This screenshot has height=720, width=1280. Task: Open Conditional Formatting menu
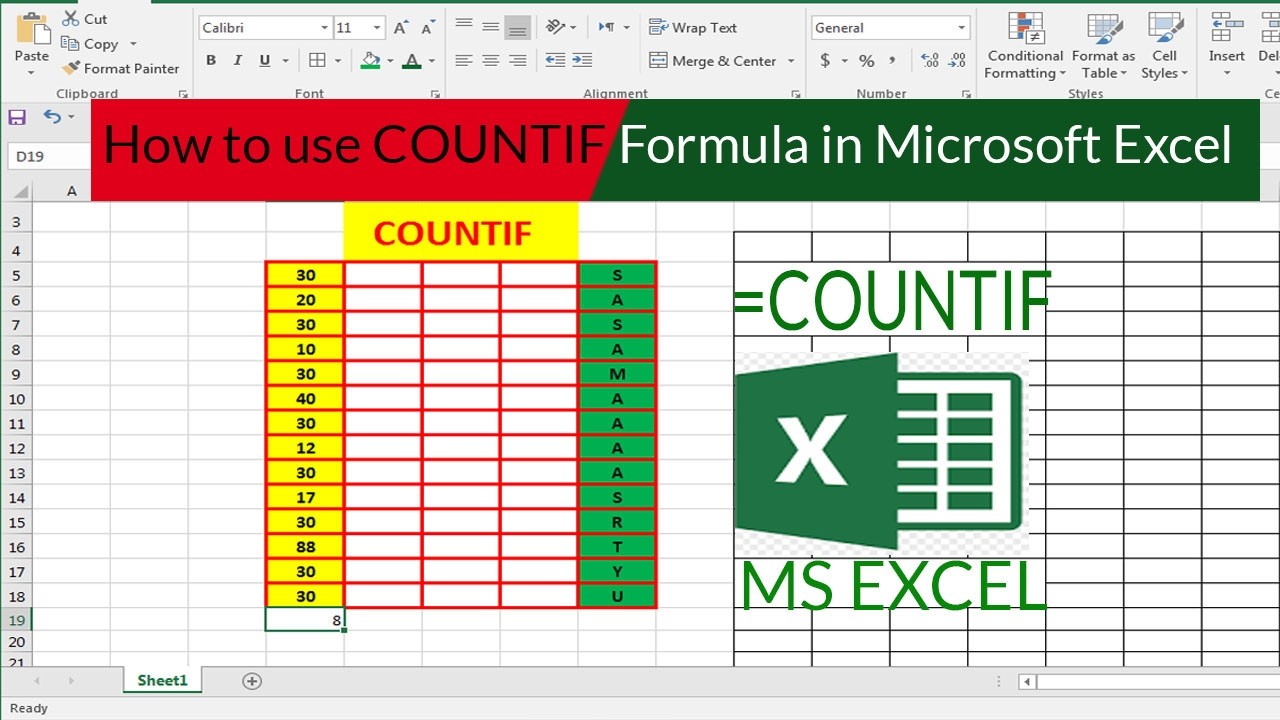pyautogui.click(x=1025, y=47)
